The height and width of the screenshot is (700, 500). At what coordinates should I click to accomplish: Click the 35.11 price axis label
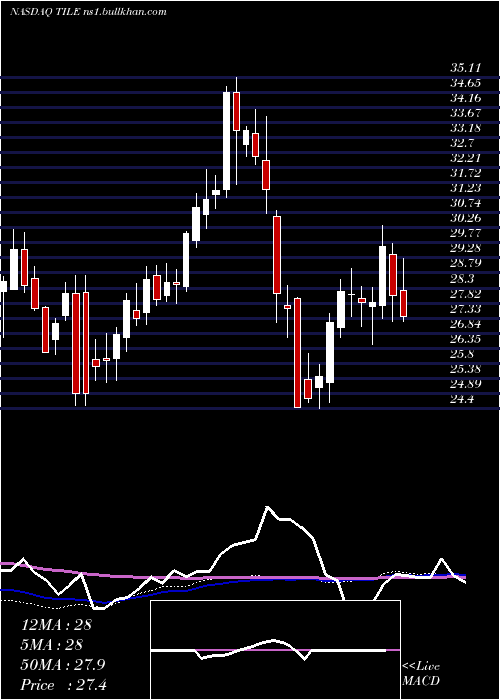click(465, 68)
